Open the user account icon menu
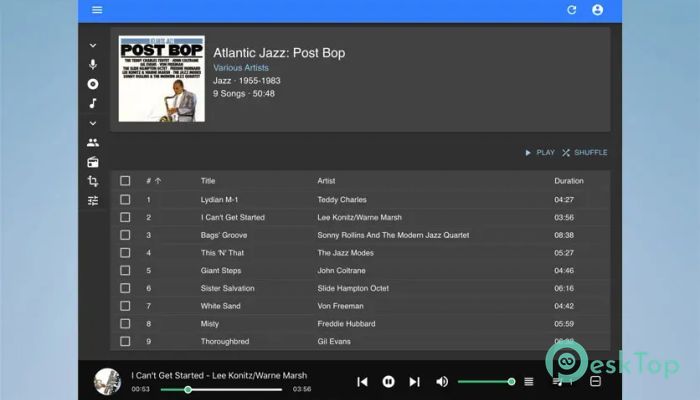This screenshot has width=700, height=400. pyautogui.click(x=597, y=10)
